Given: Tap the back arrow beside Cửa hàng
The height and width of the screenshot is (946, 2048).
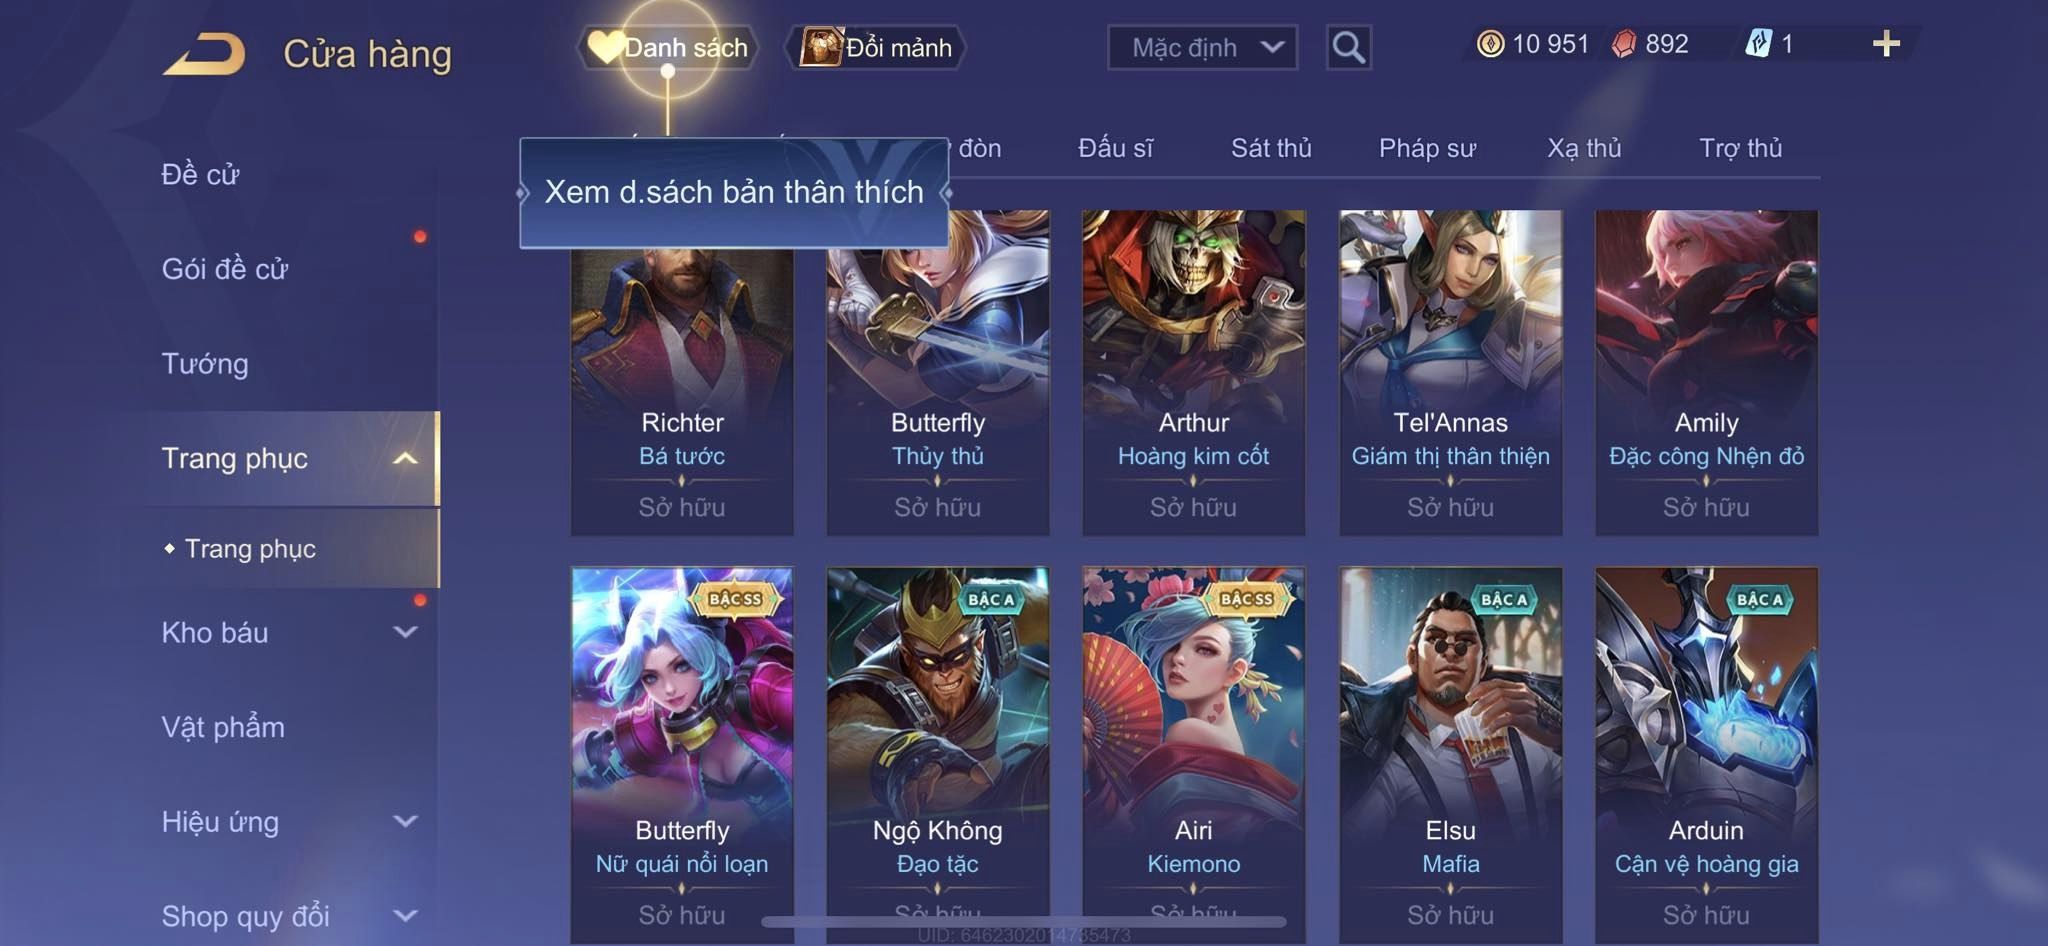Looking at the screenshot, I should coord(205,53).
